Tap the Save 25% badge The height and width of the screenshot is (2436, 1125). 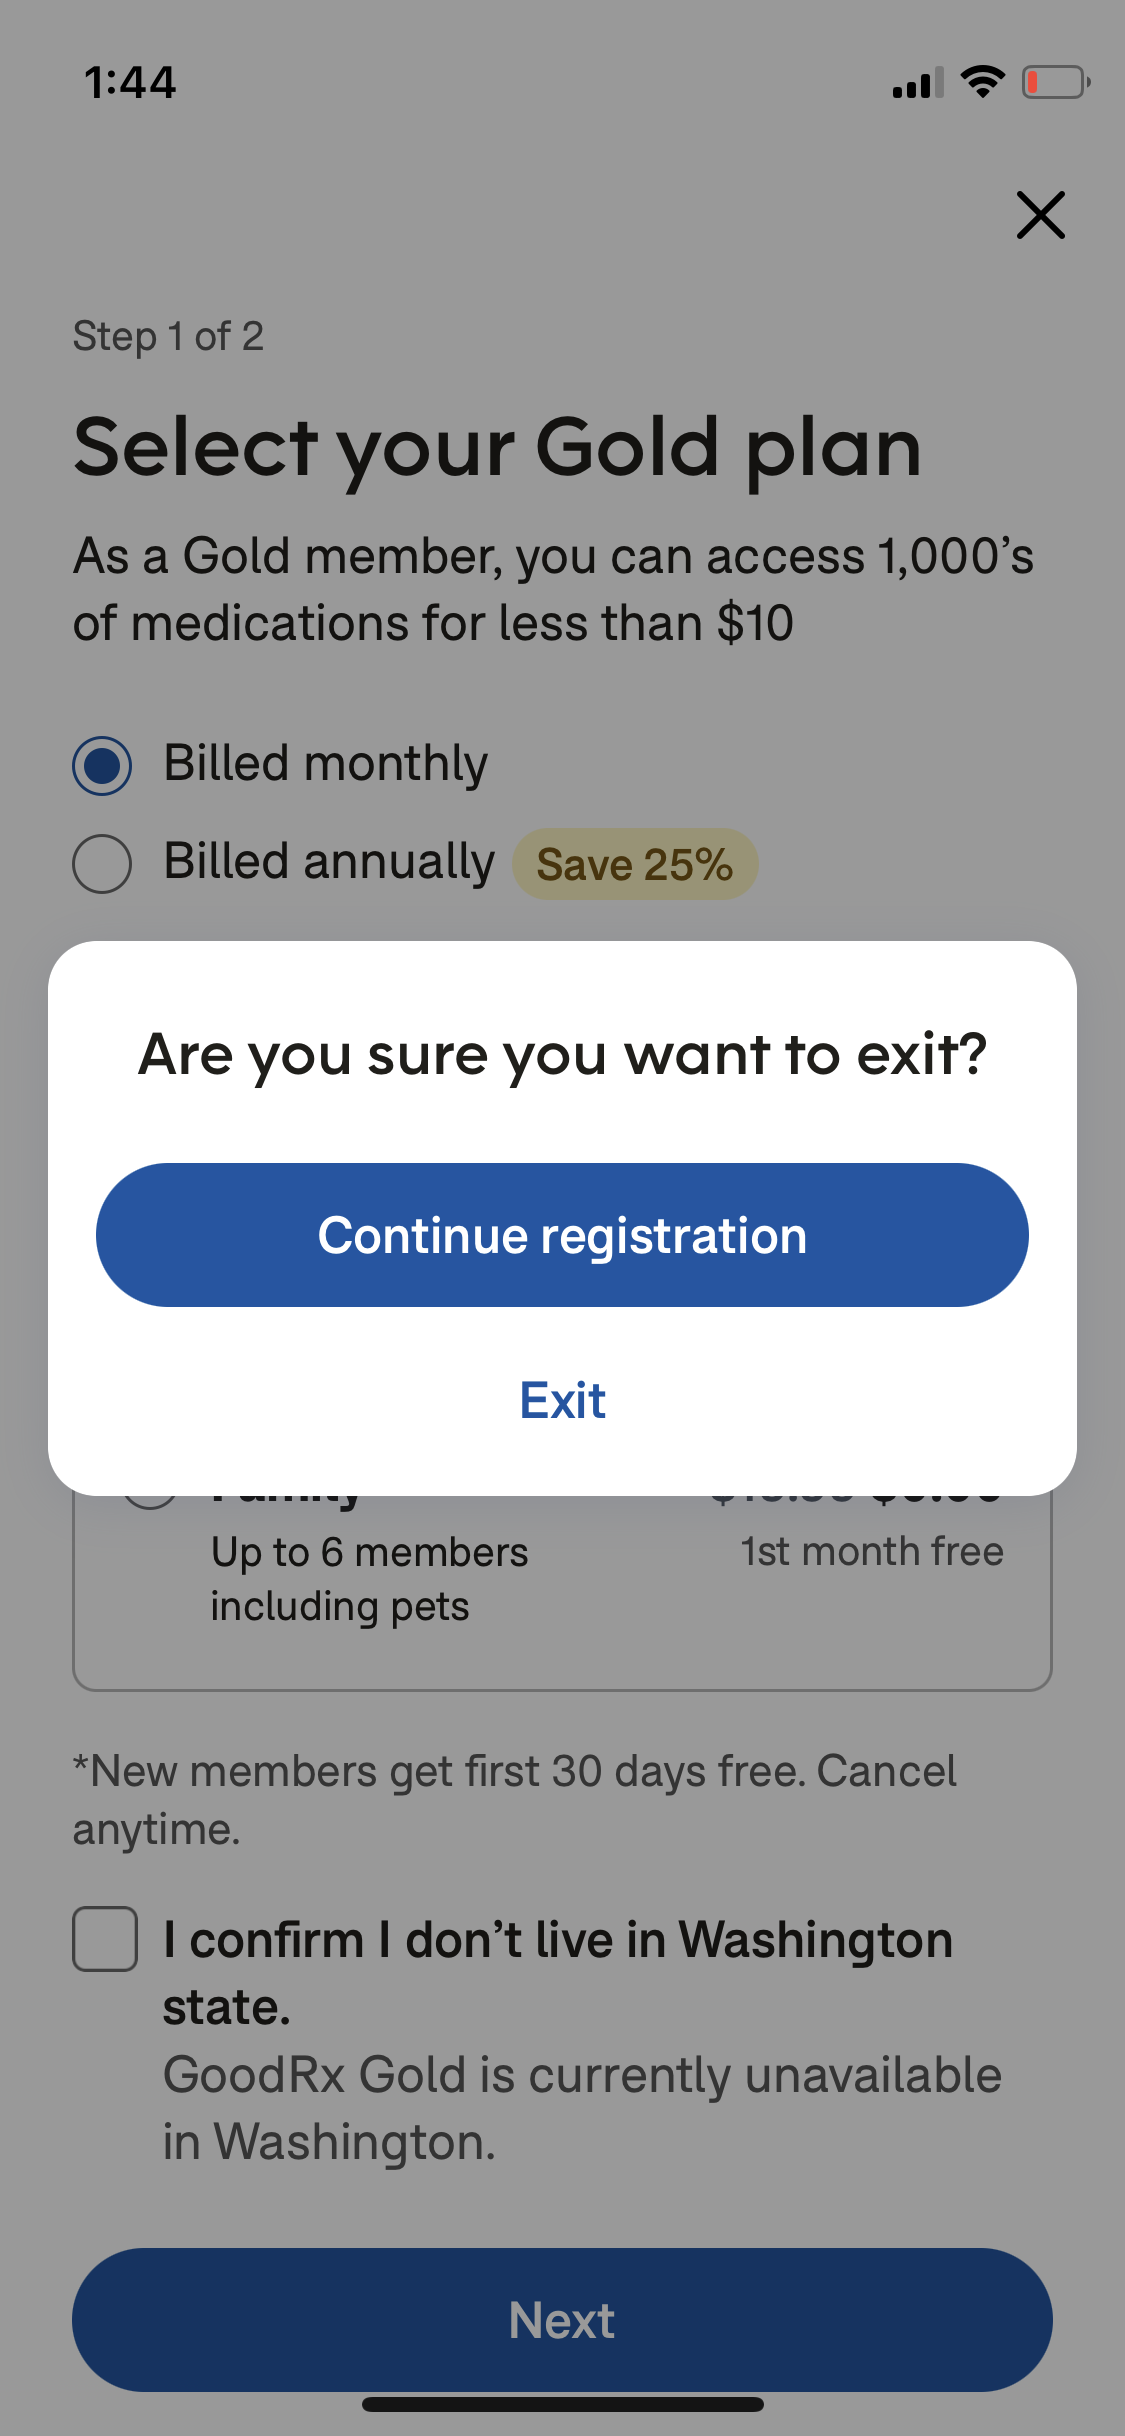tap(635, 864)
